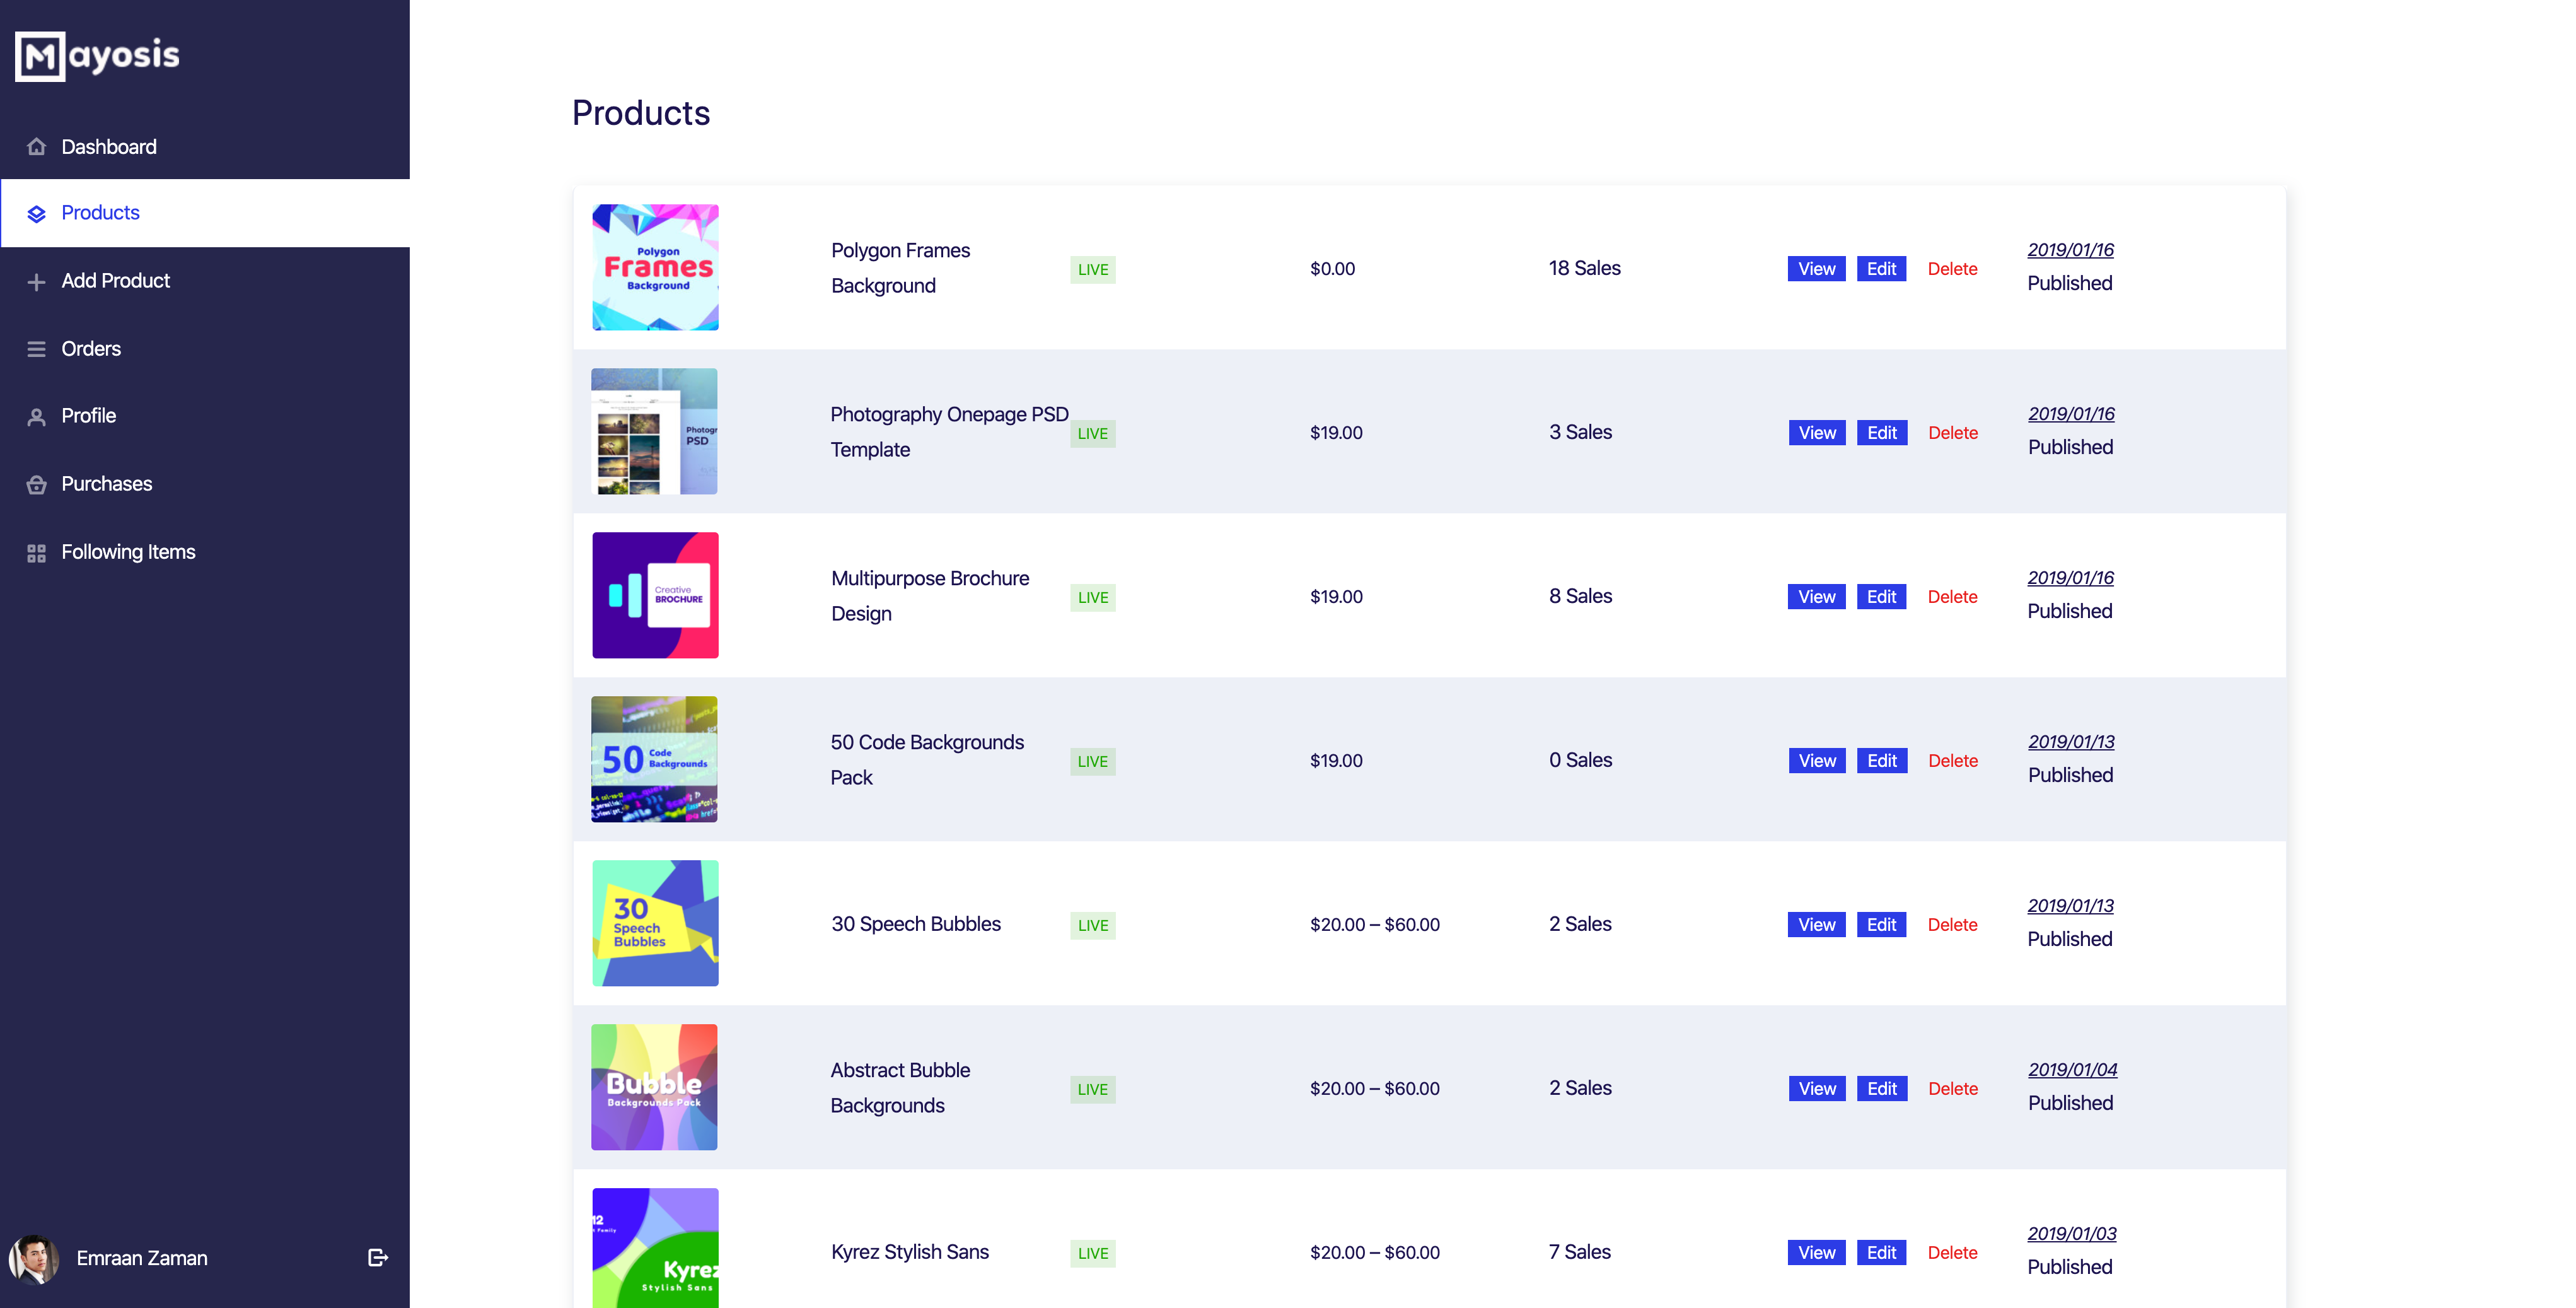Click the Orders list icon
Viewport: 2576px width, 1308px height.
tap(37, 349)
